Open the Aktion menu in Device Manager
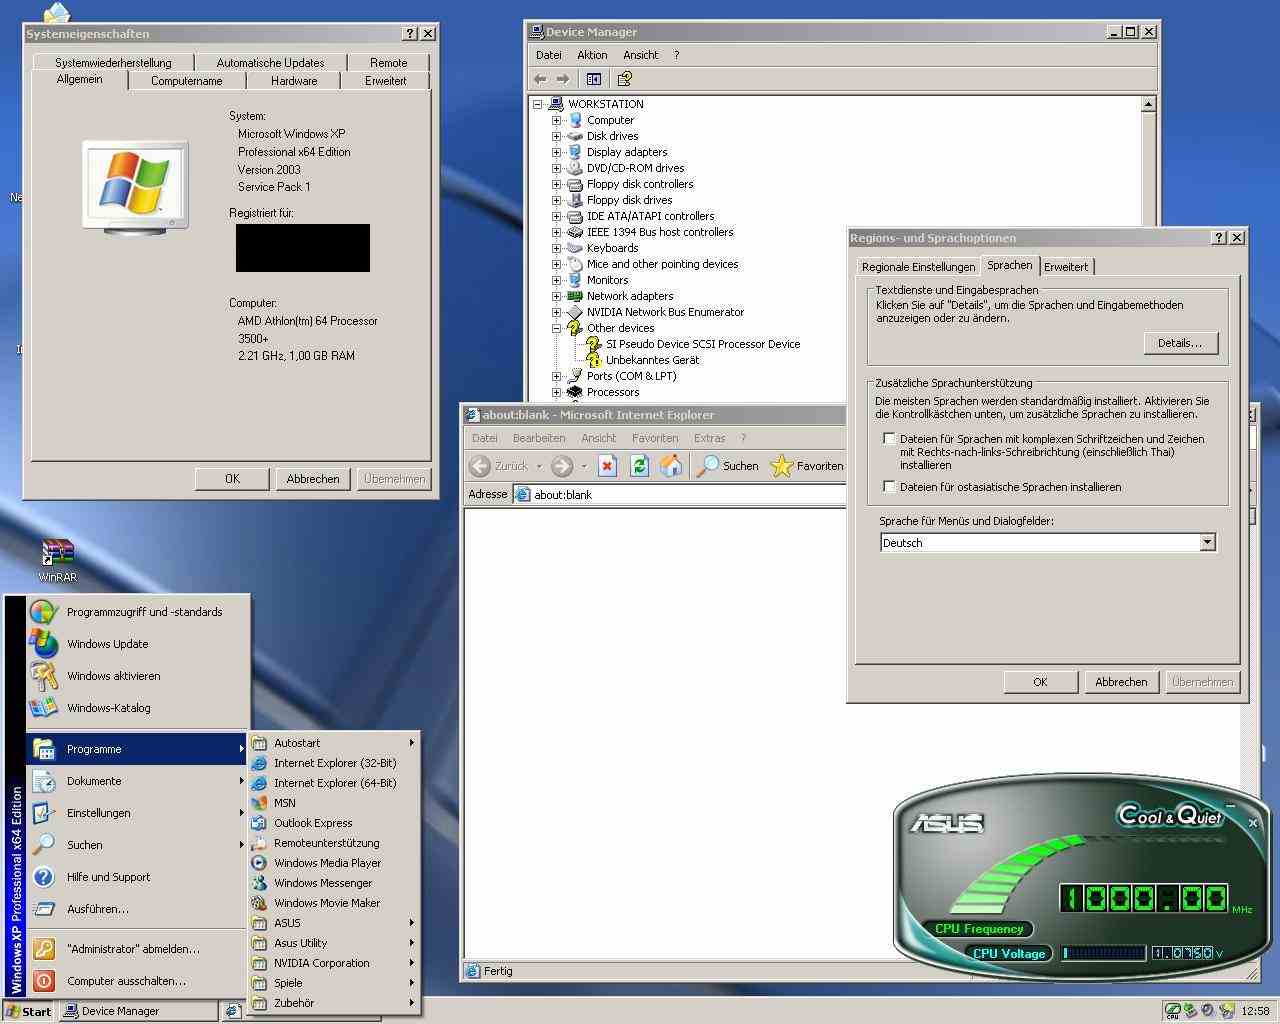 [591, 55]
